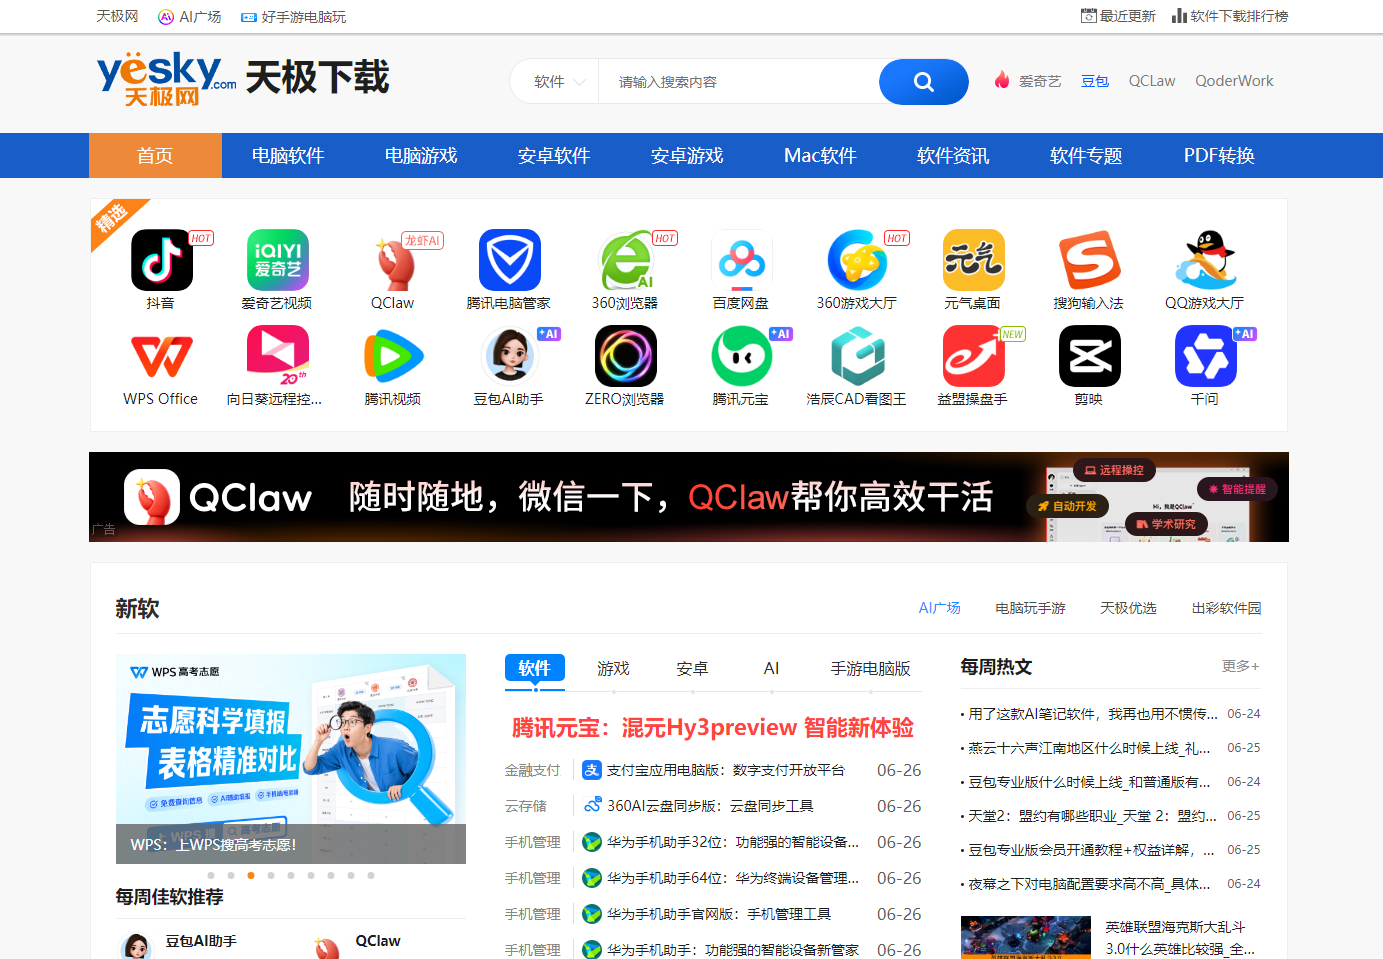
Task: Open the 百度网盘 icon
Action: coord(741,260)
